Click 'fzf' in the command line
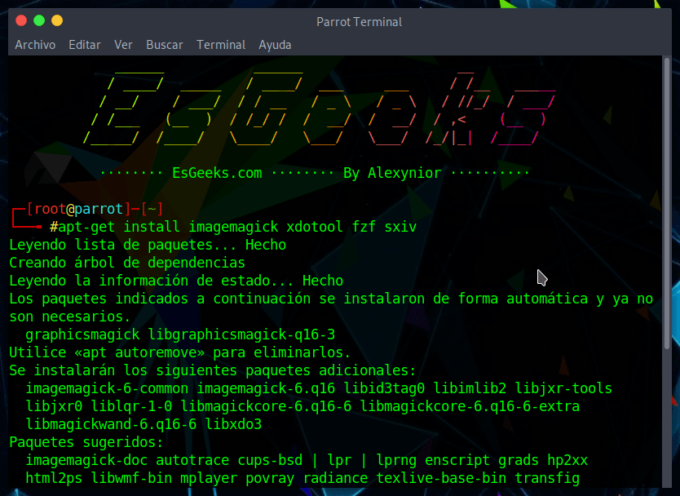Screen dimensions: 680x496 coord(364,226)
